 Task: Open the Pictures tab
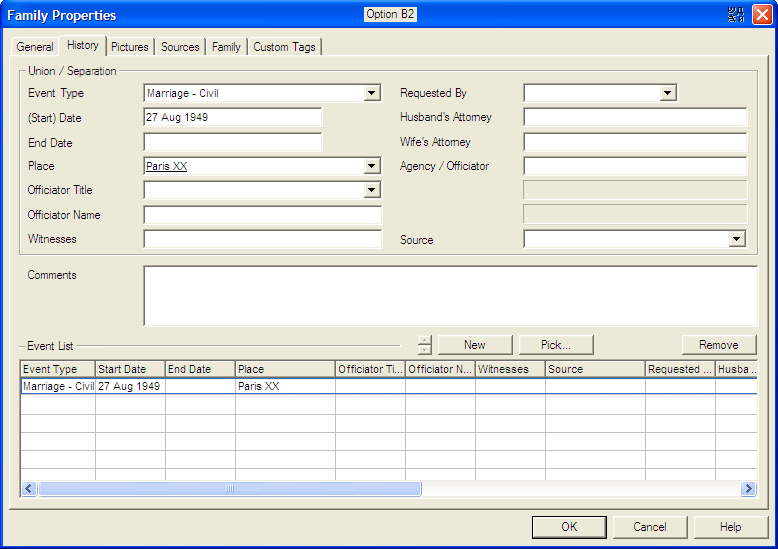130,47
